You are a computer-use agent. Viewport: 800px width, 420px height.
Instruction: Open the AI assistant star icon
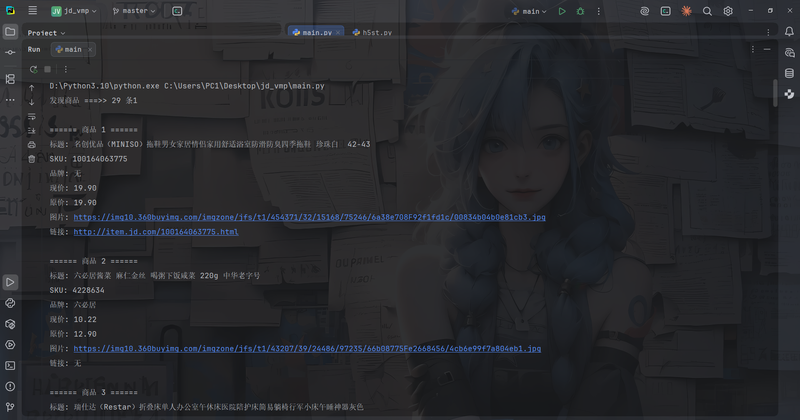pos(687,11)
